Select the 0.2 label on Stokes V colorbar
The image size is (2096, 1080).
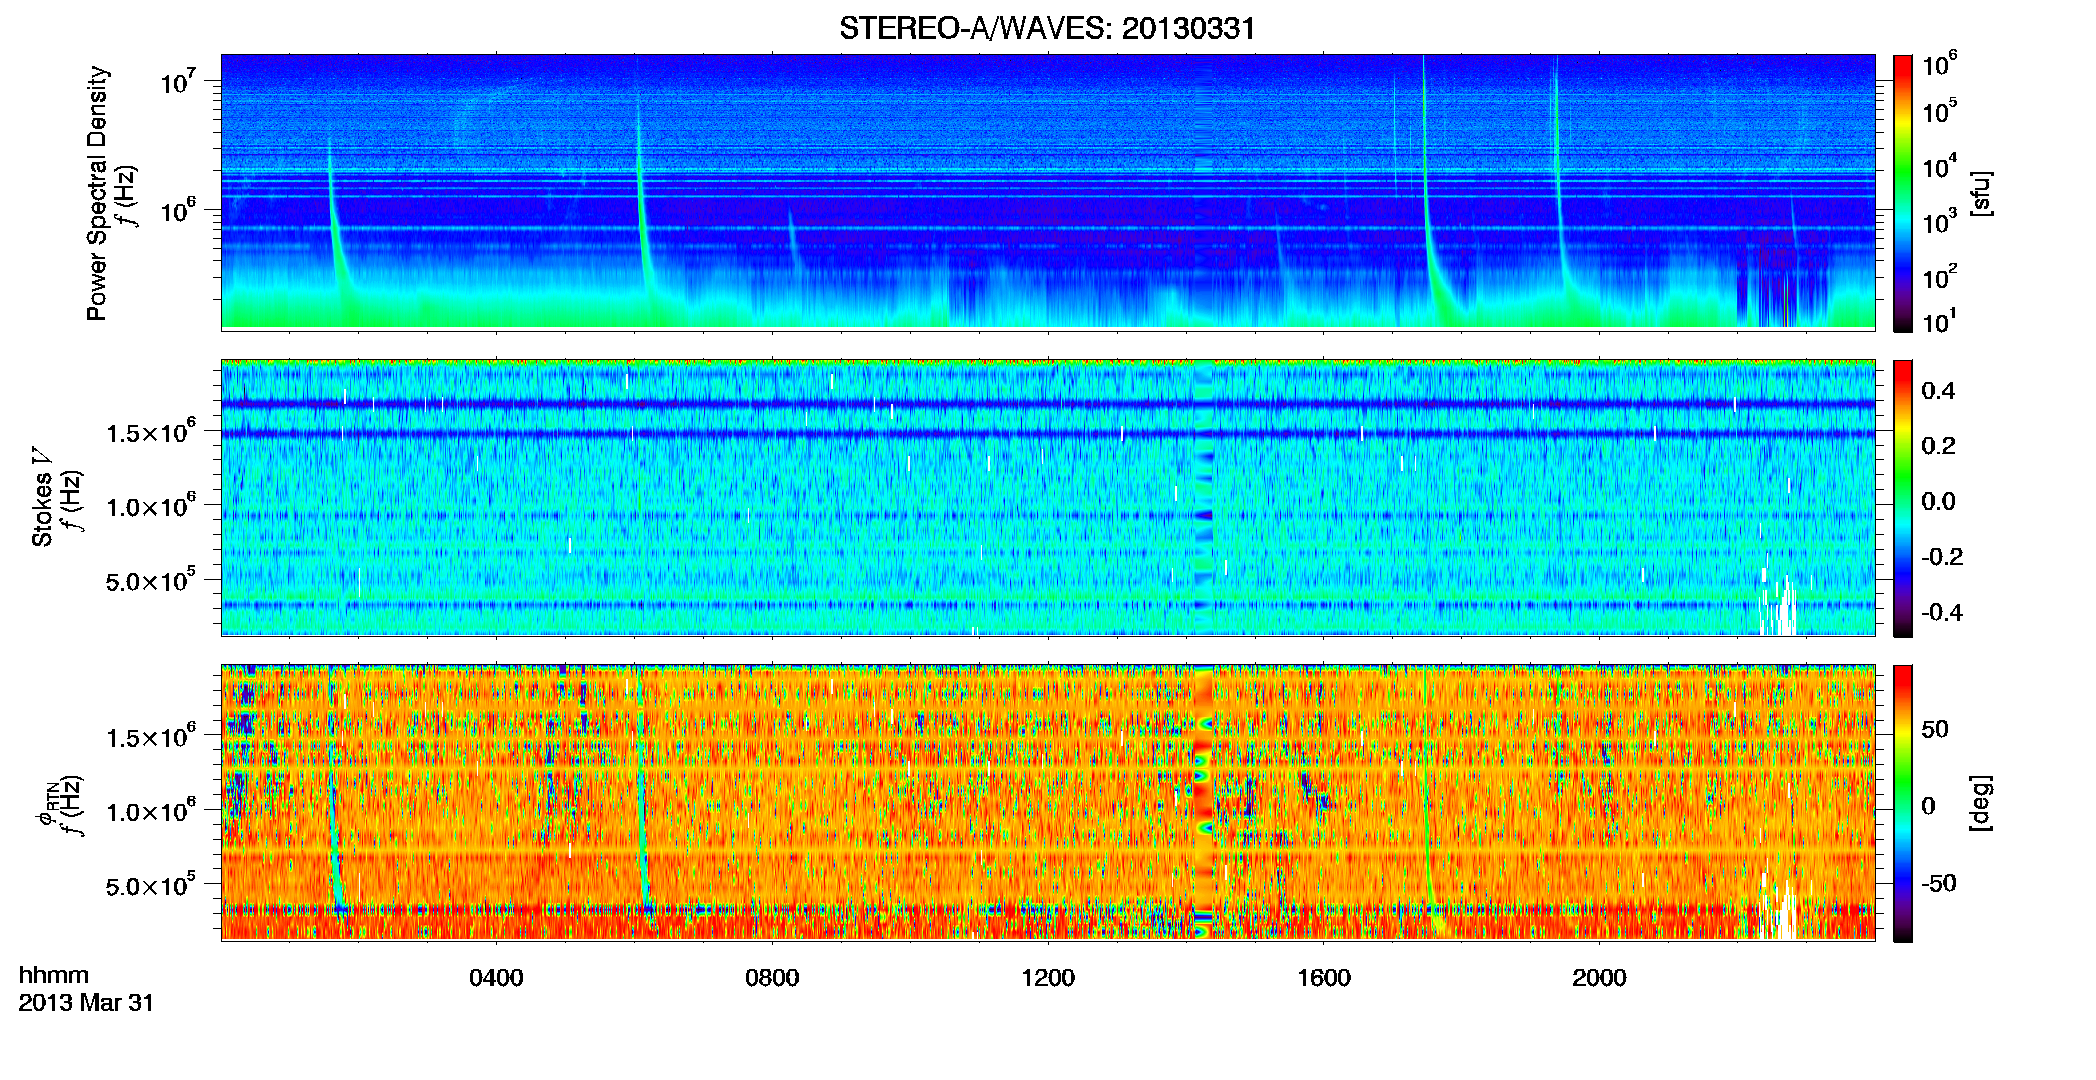point(1938,446)
